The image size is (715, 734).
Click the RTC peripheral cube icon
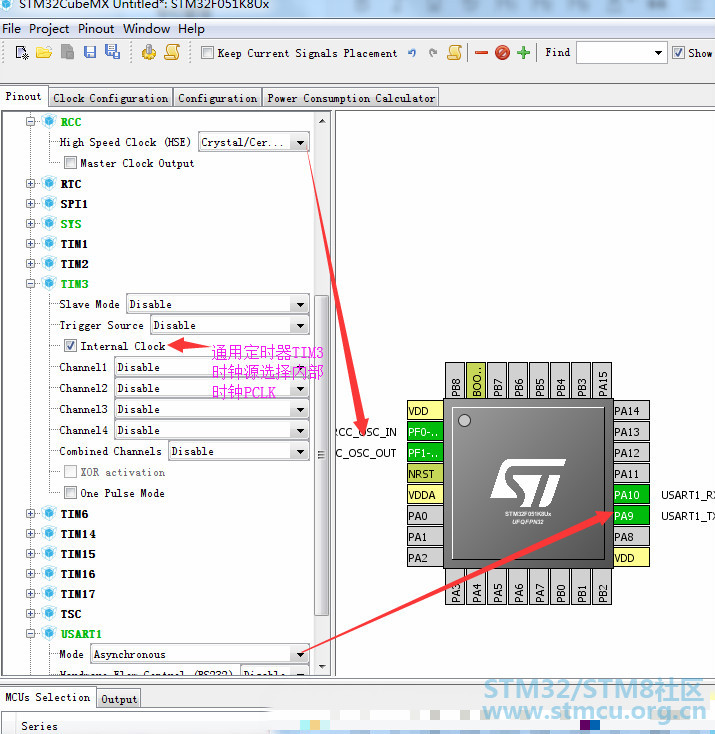tap(49, 184)
